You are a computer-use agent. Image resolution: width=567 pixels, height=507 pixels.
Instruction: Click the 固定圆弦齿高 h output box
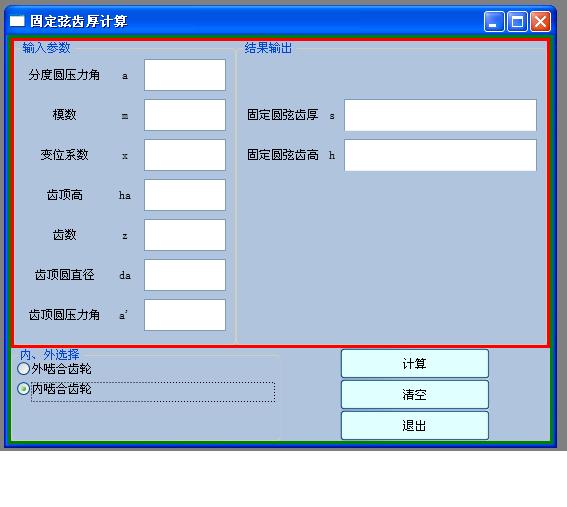point(440,155)
